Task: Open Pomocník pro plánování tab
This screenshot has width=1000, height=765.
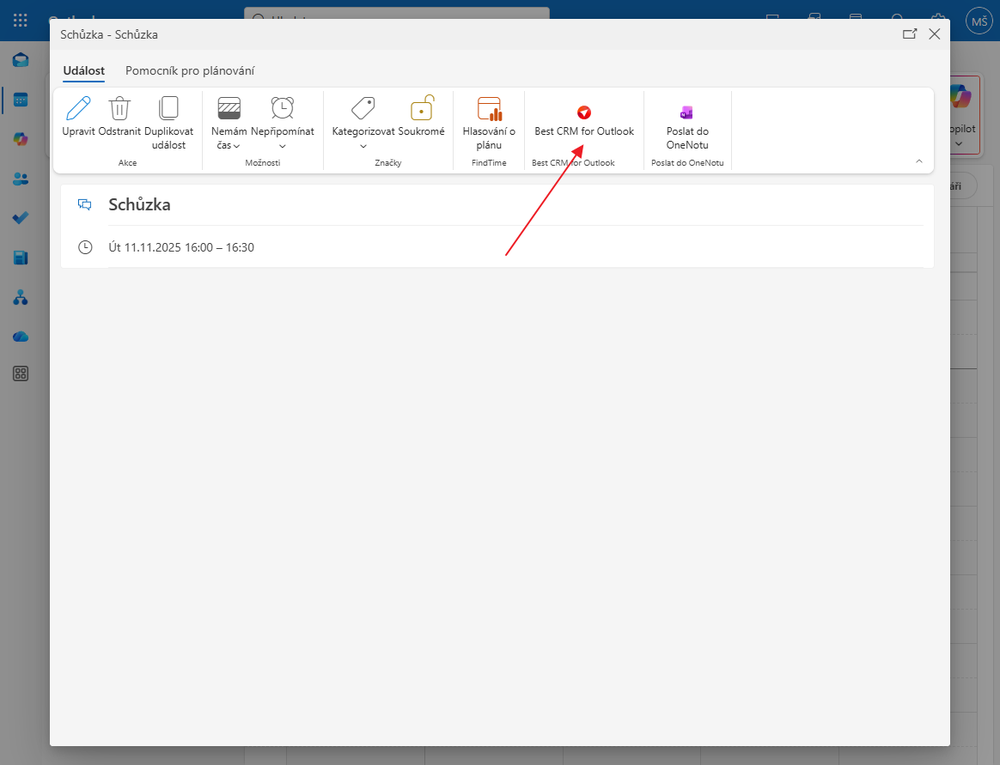Action: pyautogui.click(x=189, y=71)
